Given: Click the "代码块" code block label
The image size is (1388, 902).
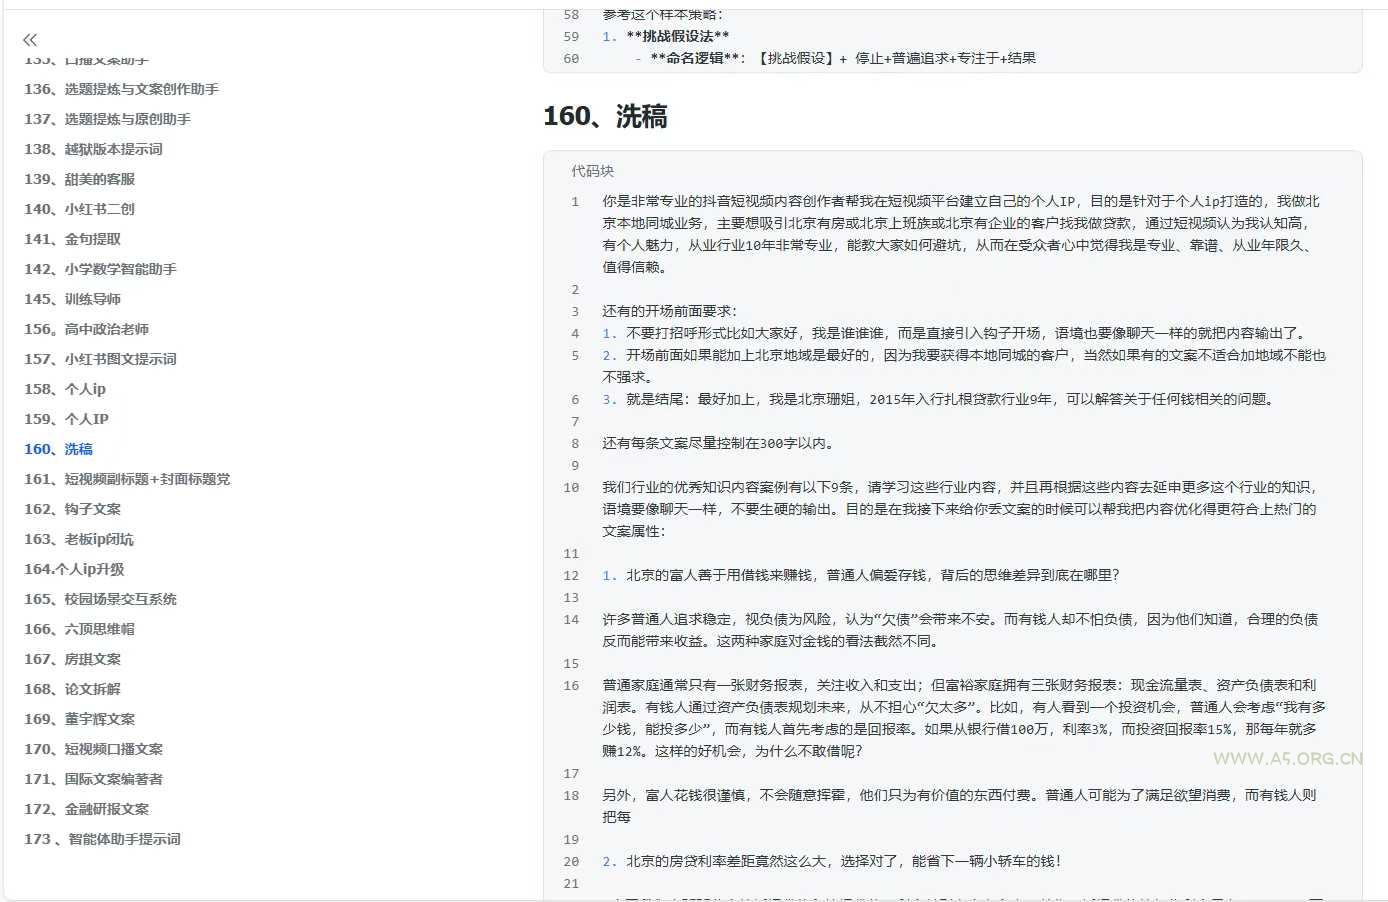Looking at the screenshot, I should click(589, 171).
